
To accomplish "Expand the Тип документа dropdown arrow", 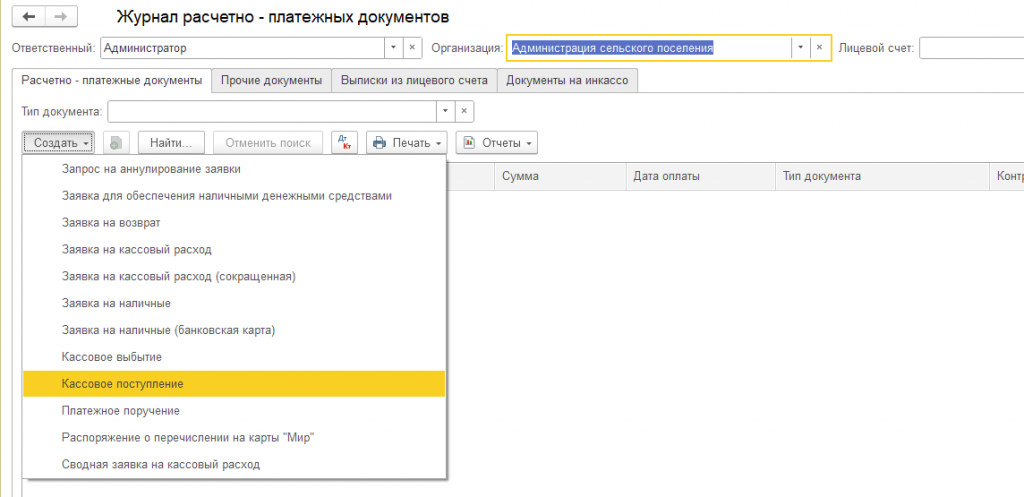I will tap(445, 111).
